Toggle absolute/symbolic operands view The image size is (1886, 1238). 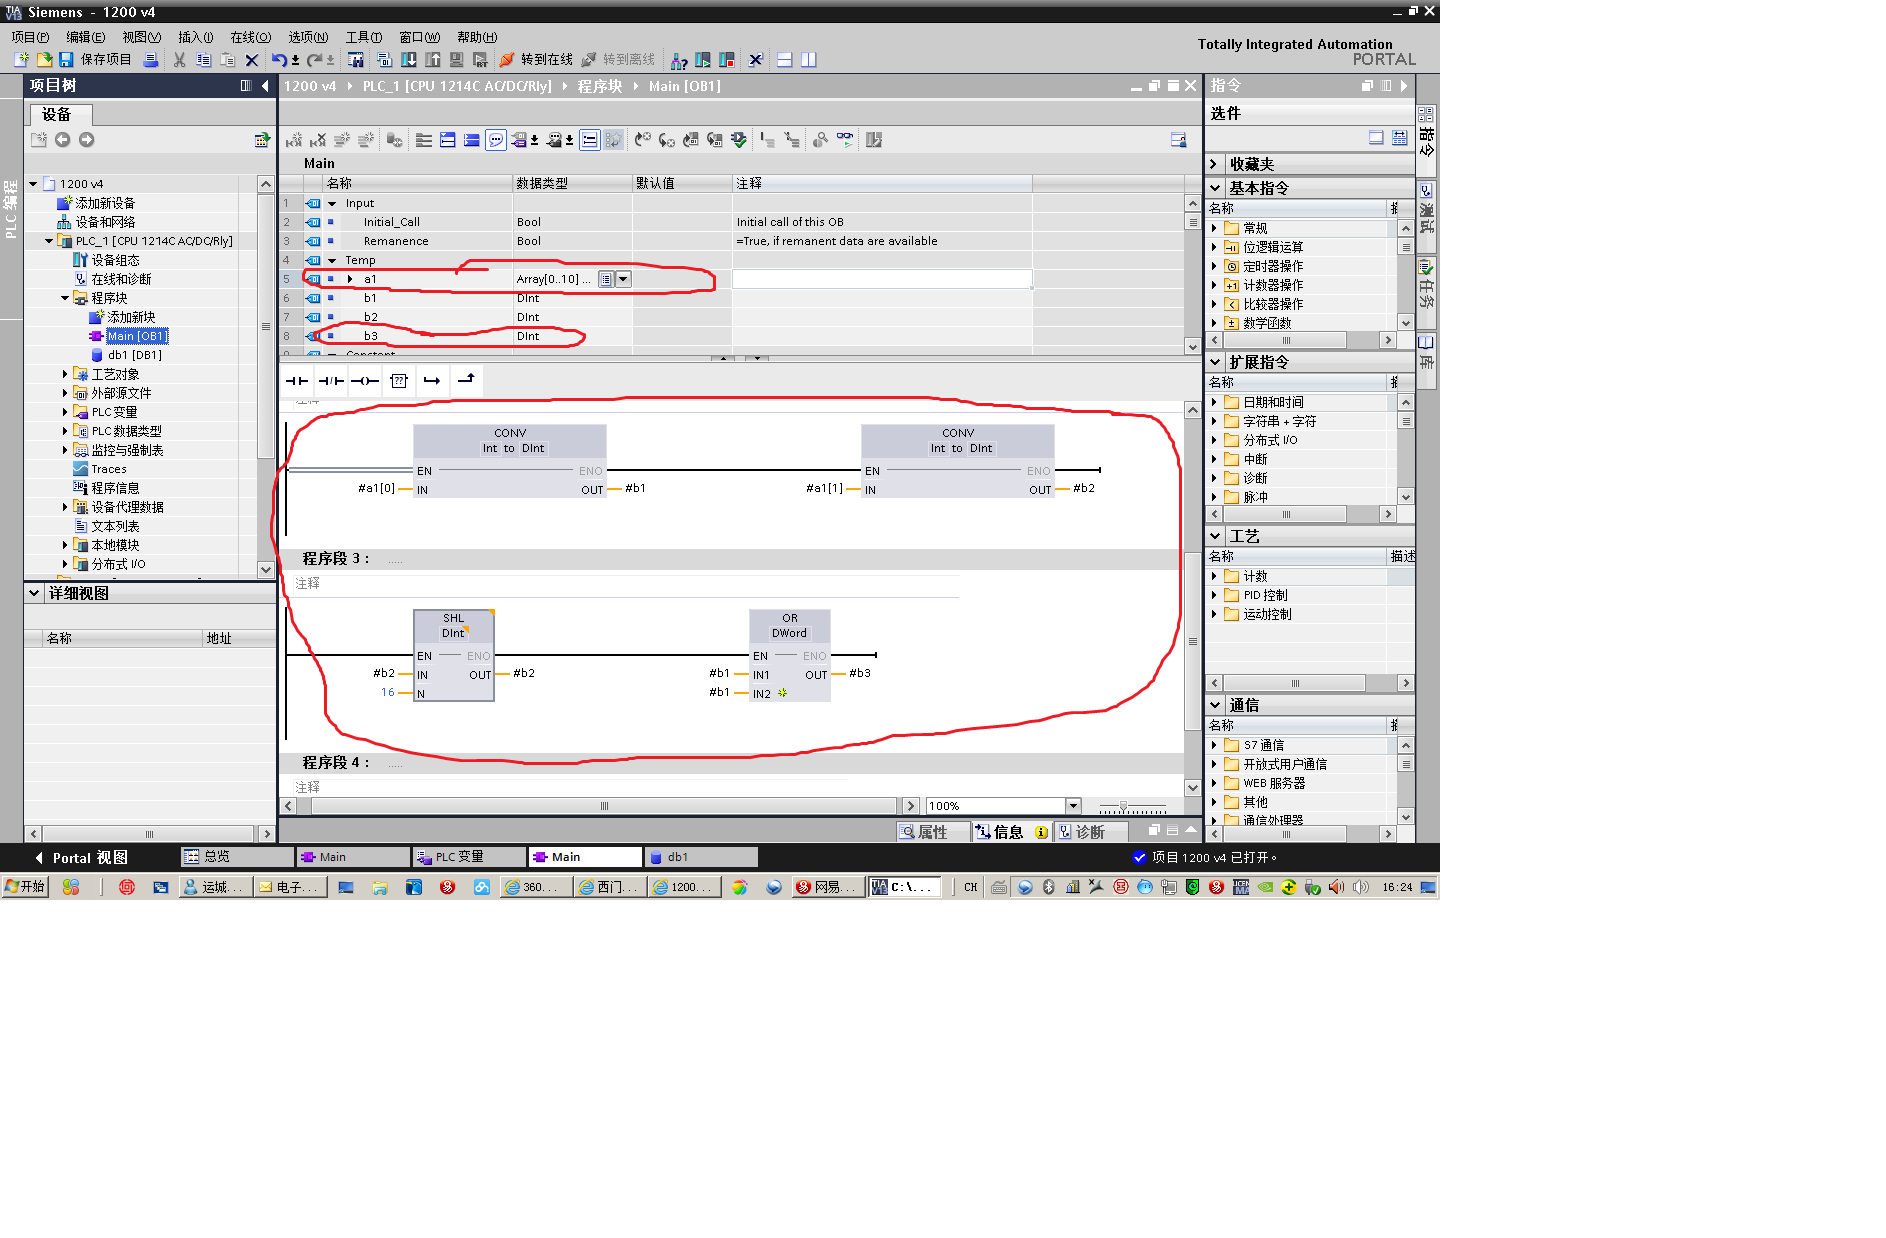pyautogui.click(x=521, y=140)
